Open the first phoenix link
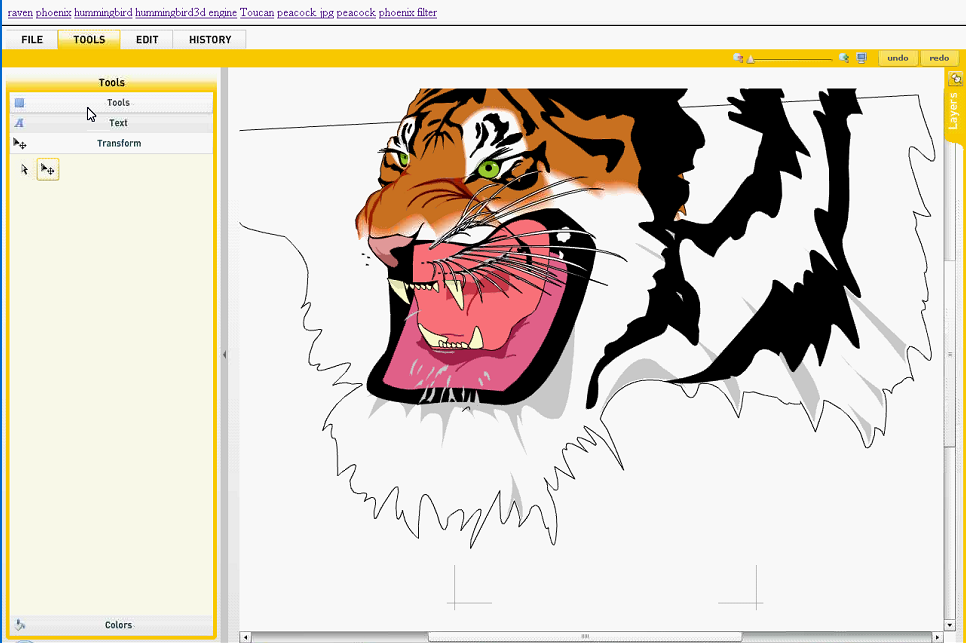This screenshot has height=643, width=966. click(54, 12)
